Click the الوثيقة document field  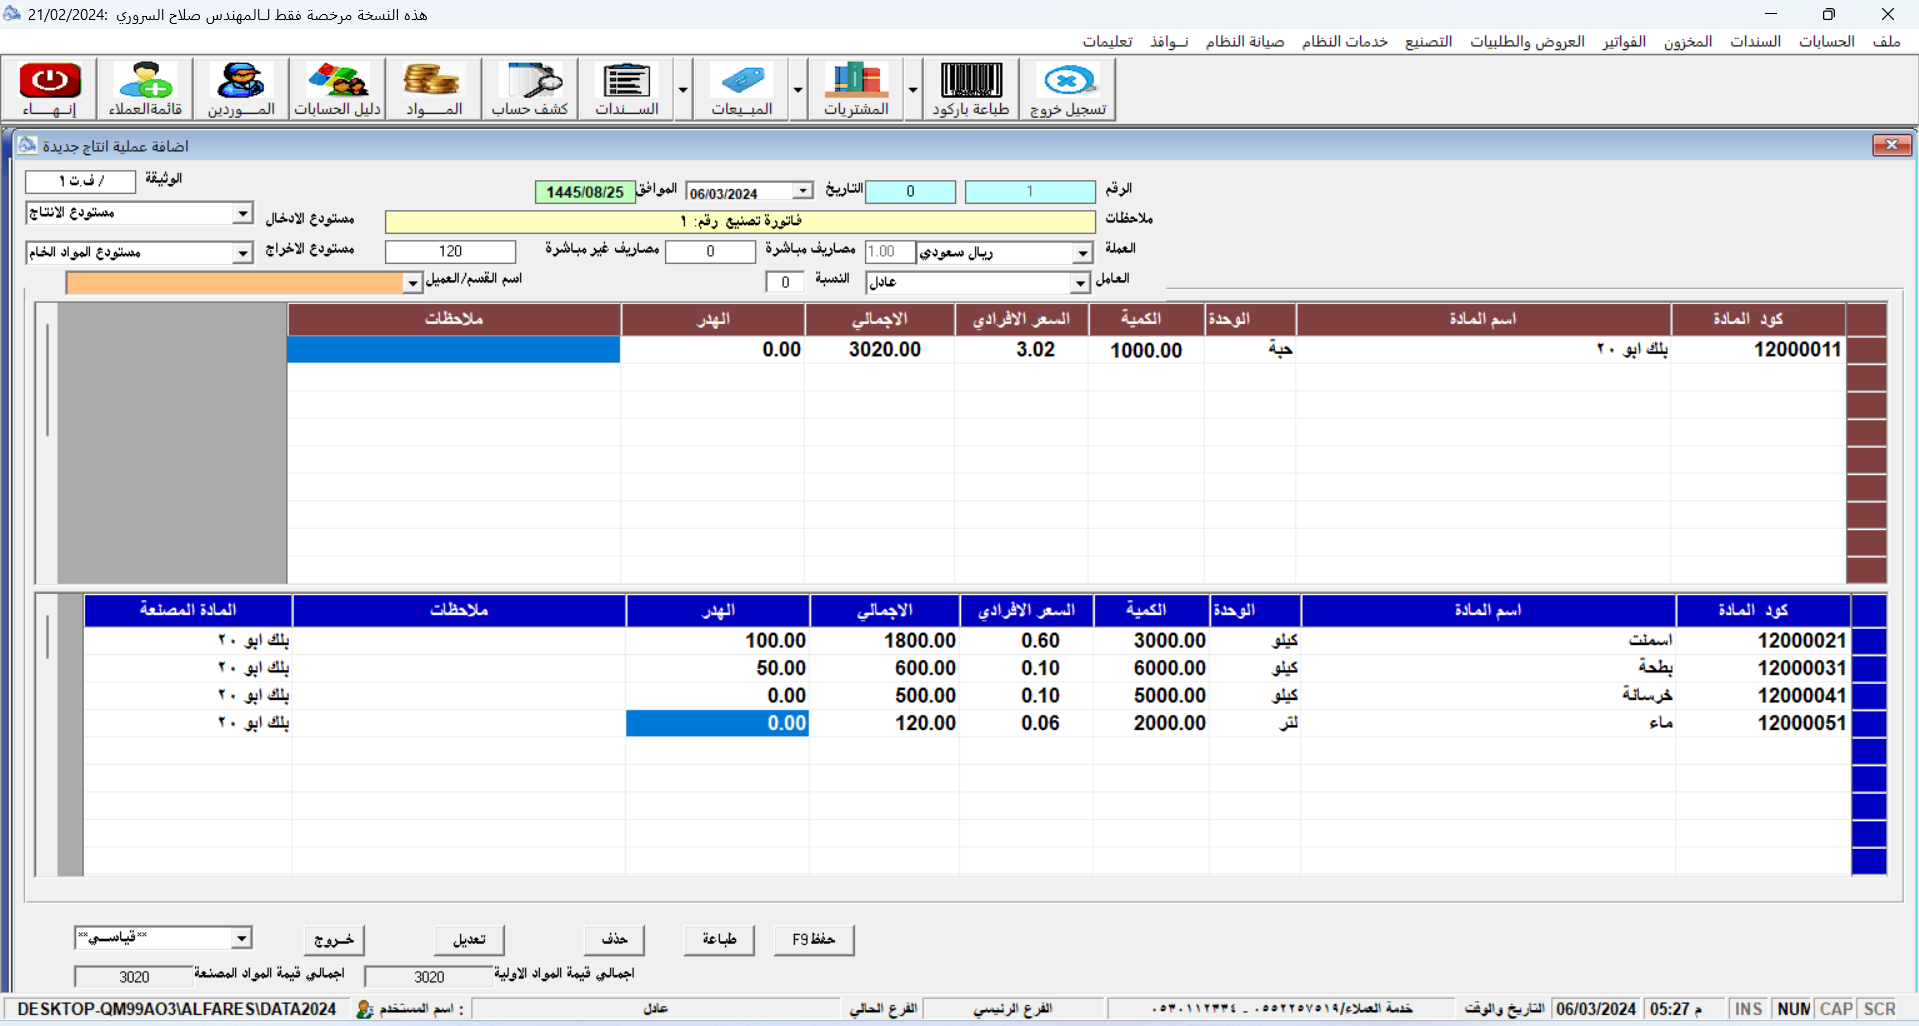(x=80, y=181)
